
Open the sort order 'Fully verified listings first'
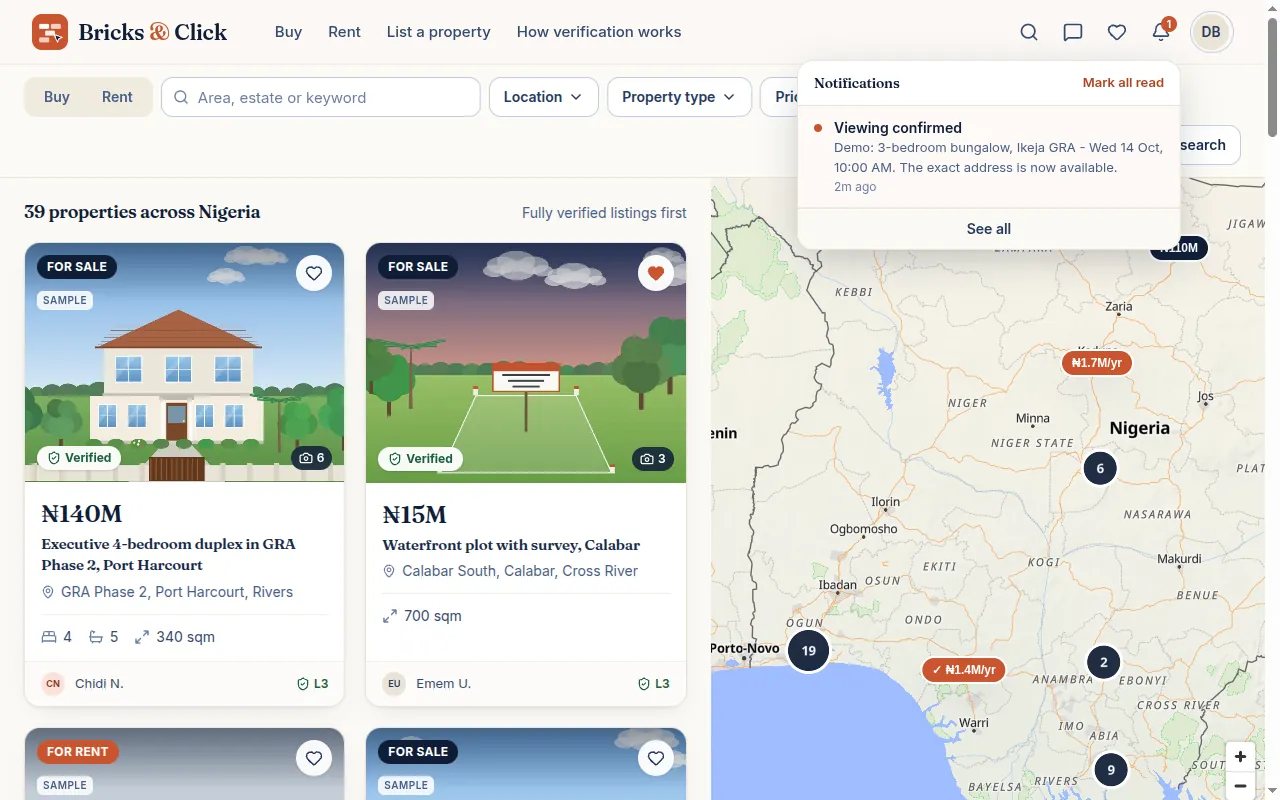[x=604, y=213]
